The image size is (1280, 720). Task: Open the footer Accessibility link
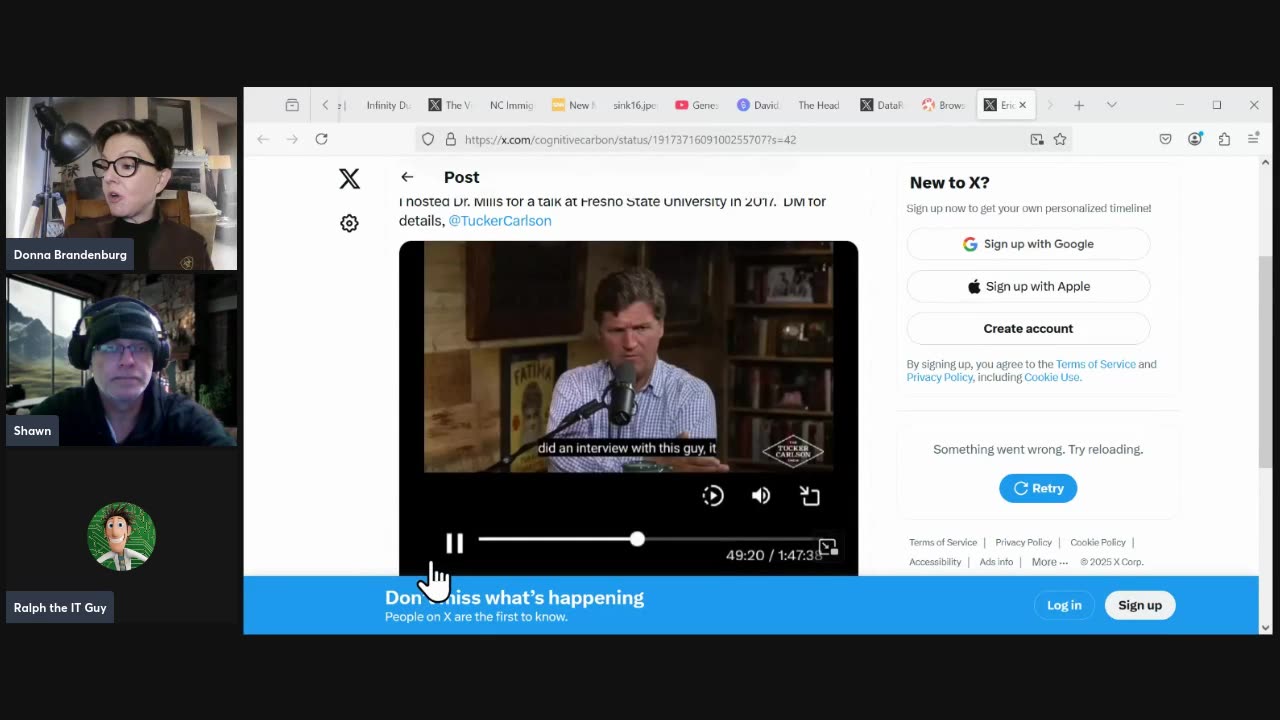pyautogui.click(x=935, y=562)
